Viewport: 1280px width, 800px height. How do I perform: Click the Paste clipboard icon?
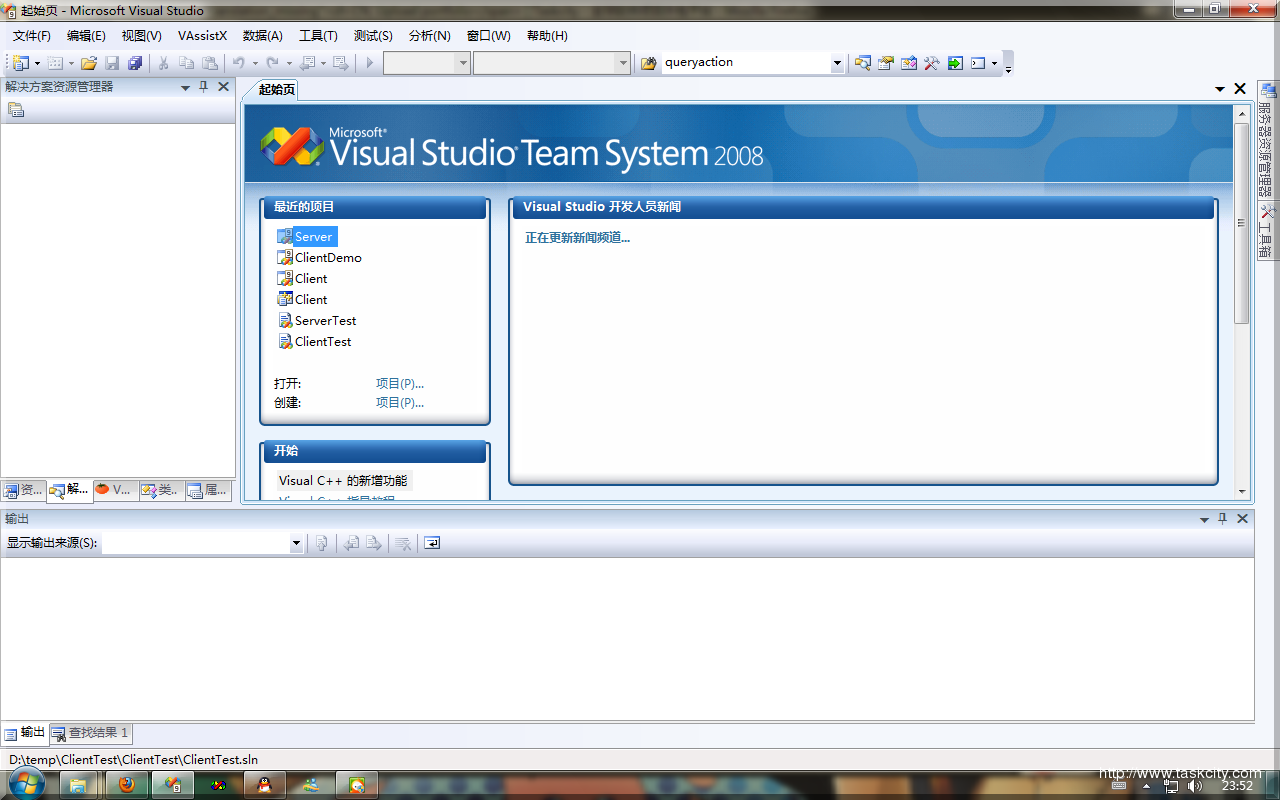pos(208,63)
